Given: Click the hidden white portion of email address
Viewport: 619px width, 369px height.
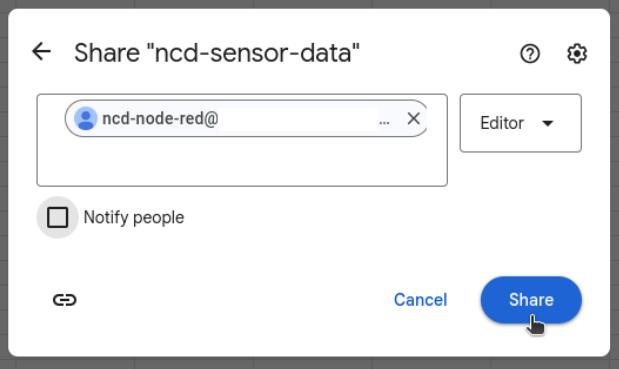Looking at the screenshot, I should [x=298, y=119].
